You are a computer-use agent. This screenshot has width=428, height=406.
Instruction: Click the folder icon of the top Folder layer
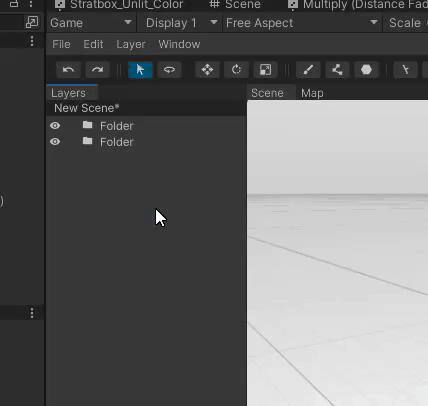tap(88, 125)
